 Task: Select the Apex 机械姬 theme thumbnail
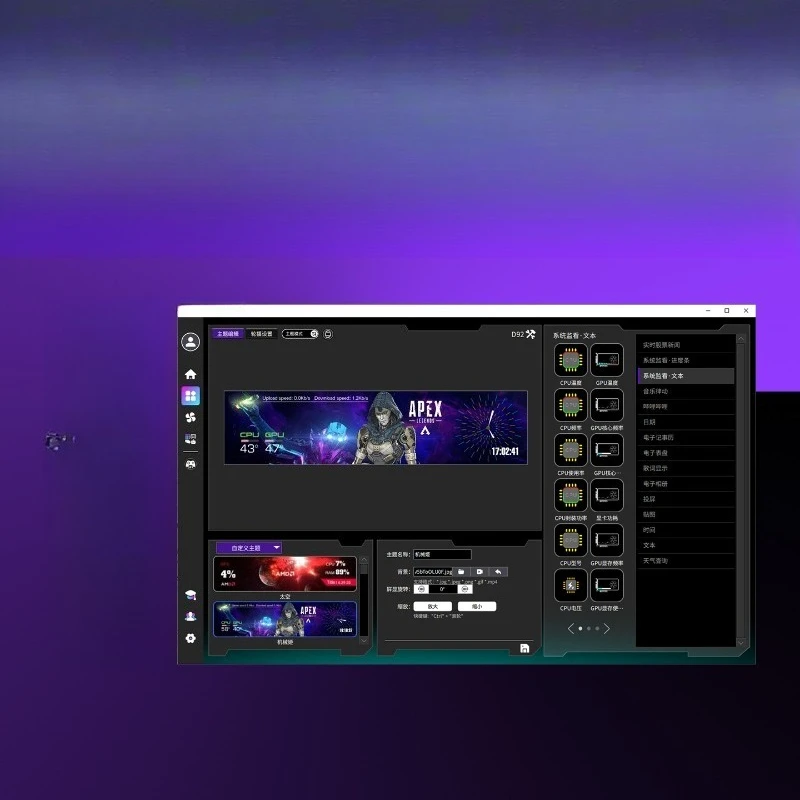coord(285,619)
